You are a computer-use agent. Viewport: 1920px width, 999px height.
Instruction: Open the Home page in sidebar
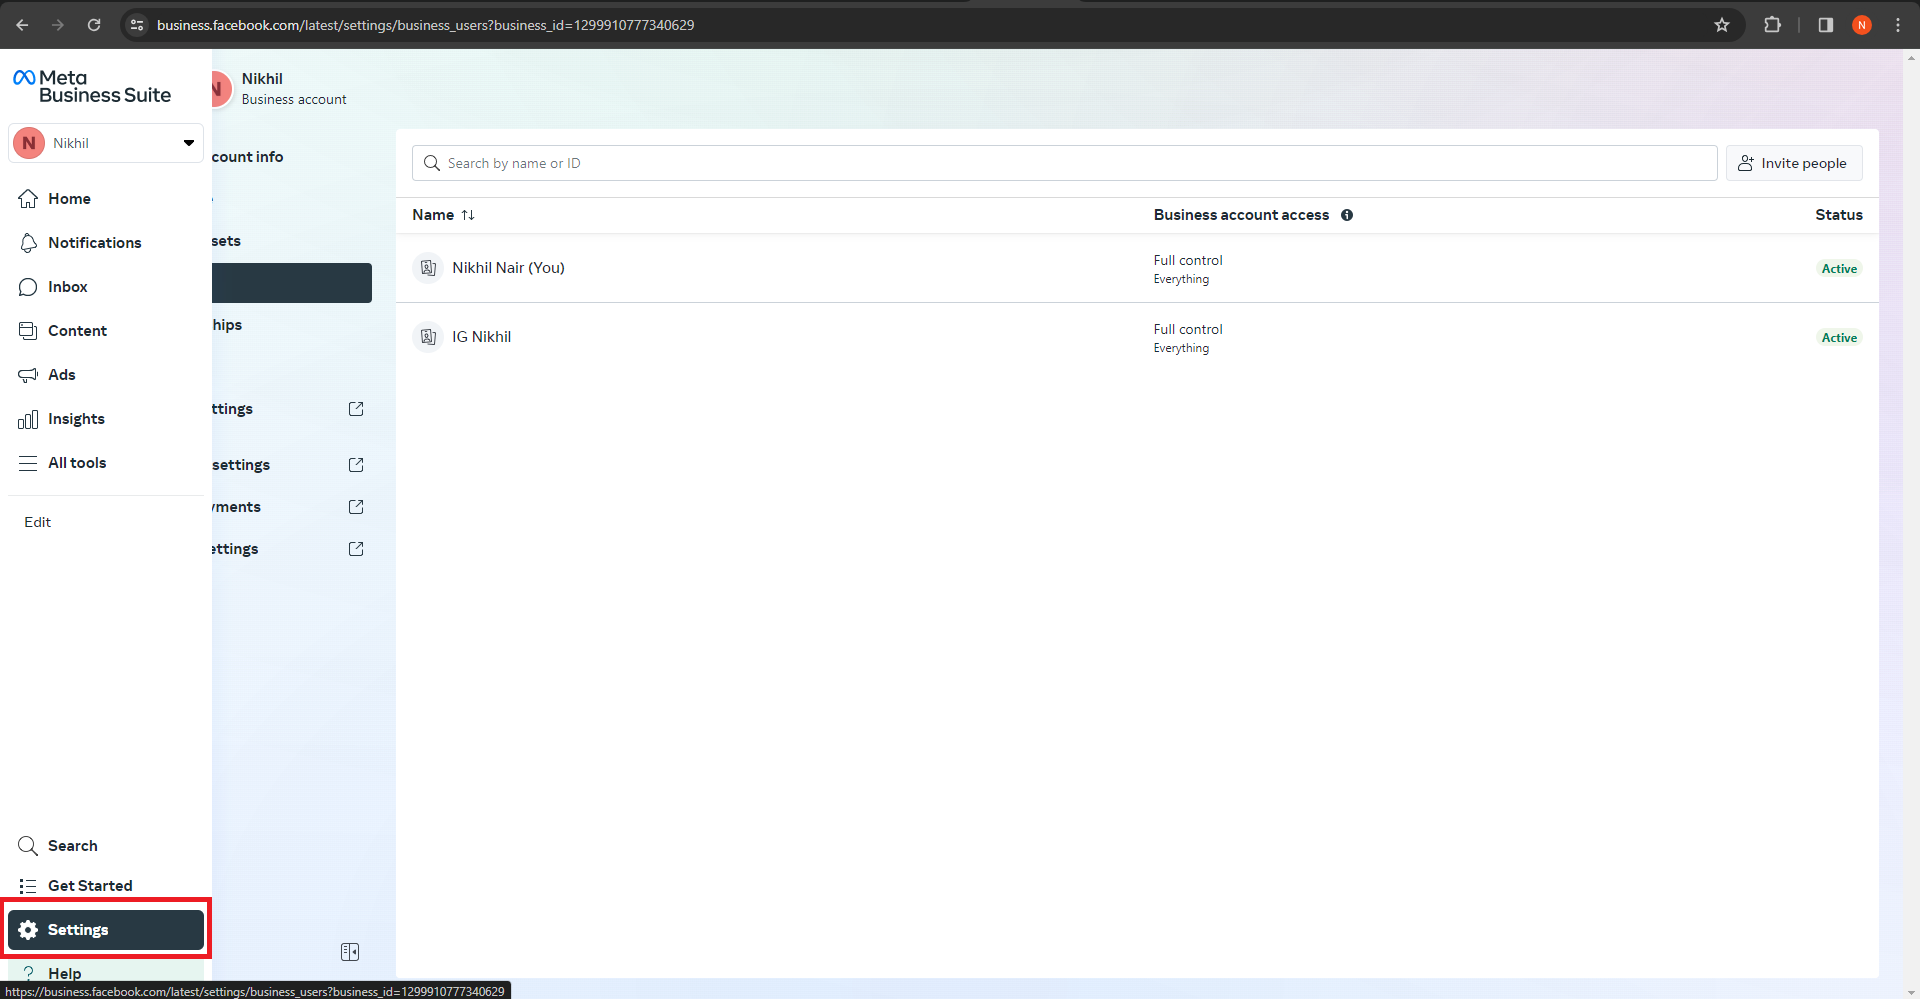click(106, 199)
